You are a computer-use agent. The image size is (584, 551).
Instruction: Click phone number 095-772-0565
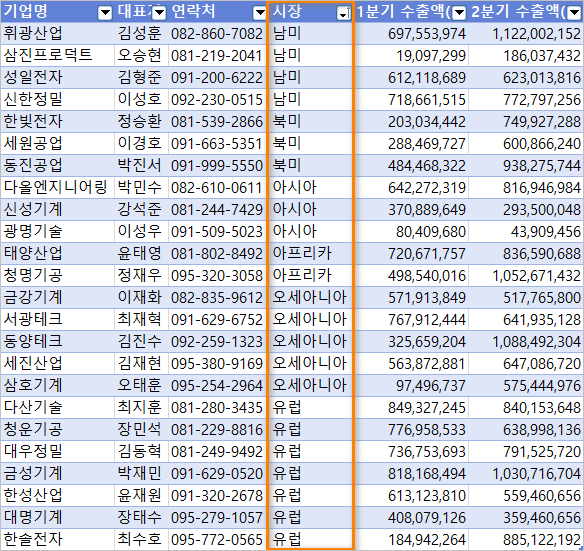217,539
